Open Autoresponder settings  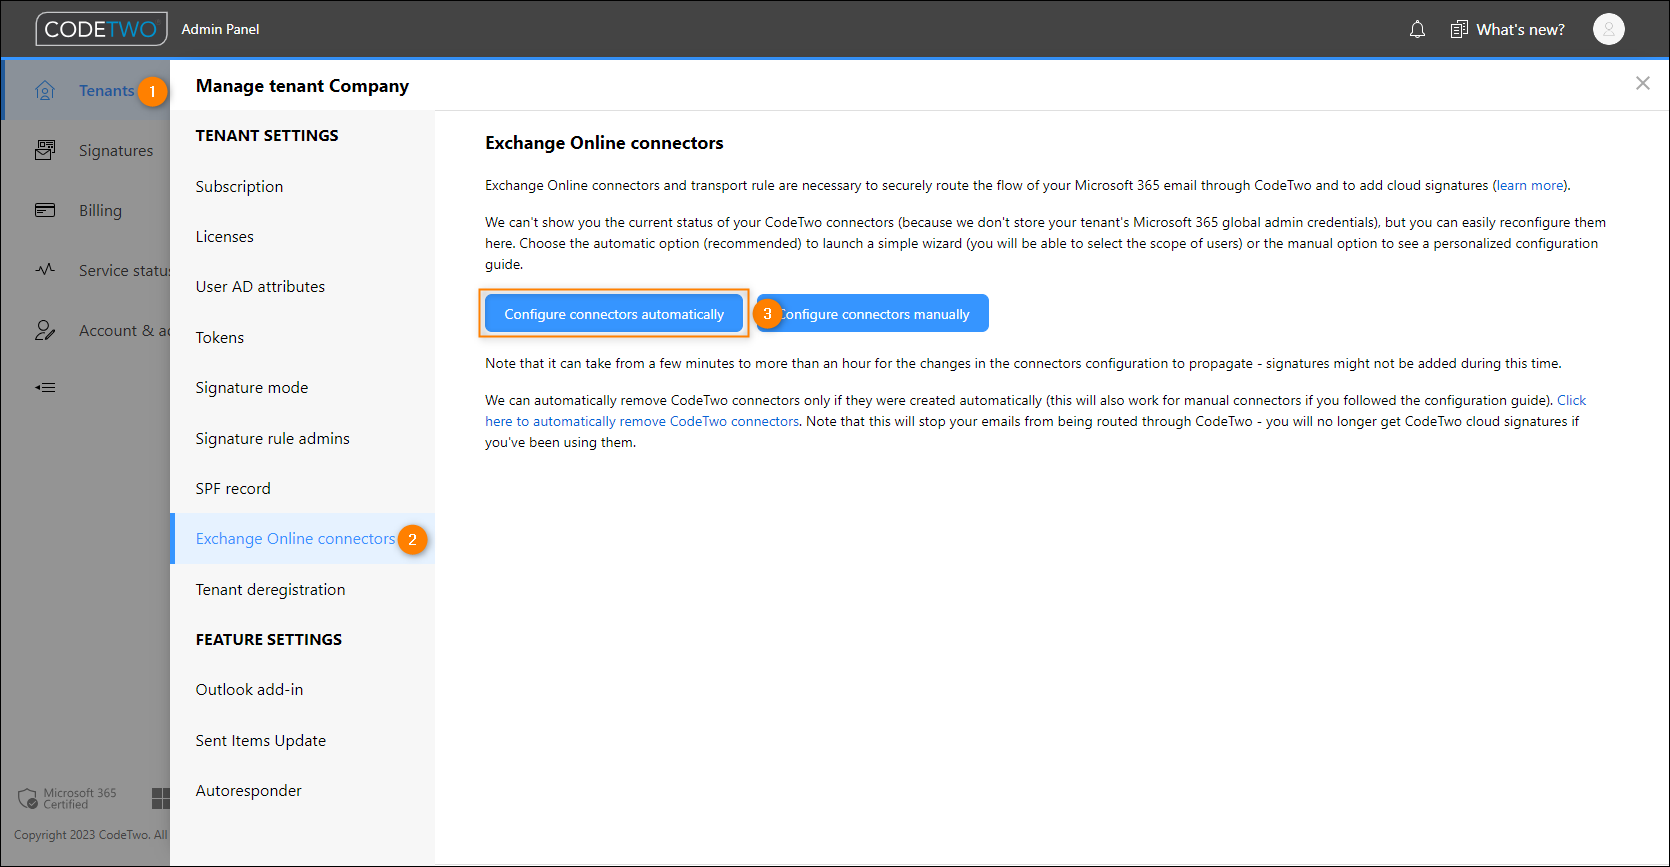click(x=248, y=791)
